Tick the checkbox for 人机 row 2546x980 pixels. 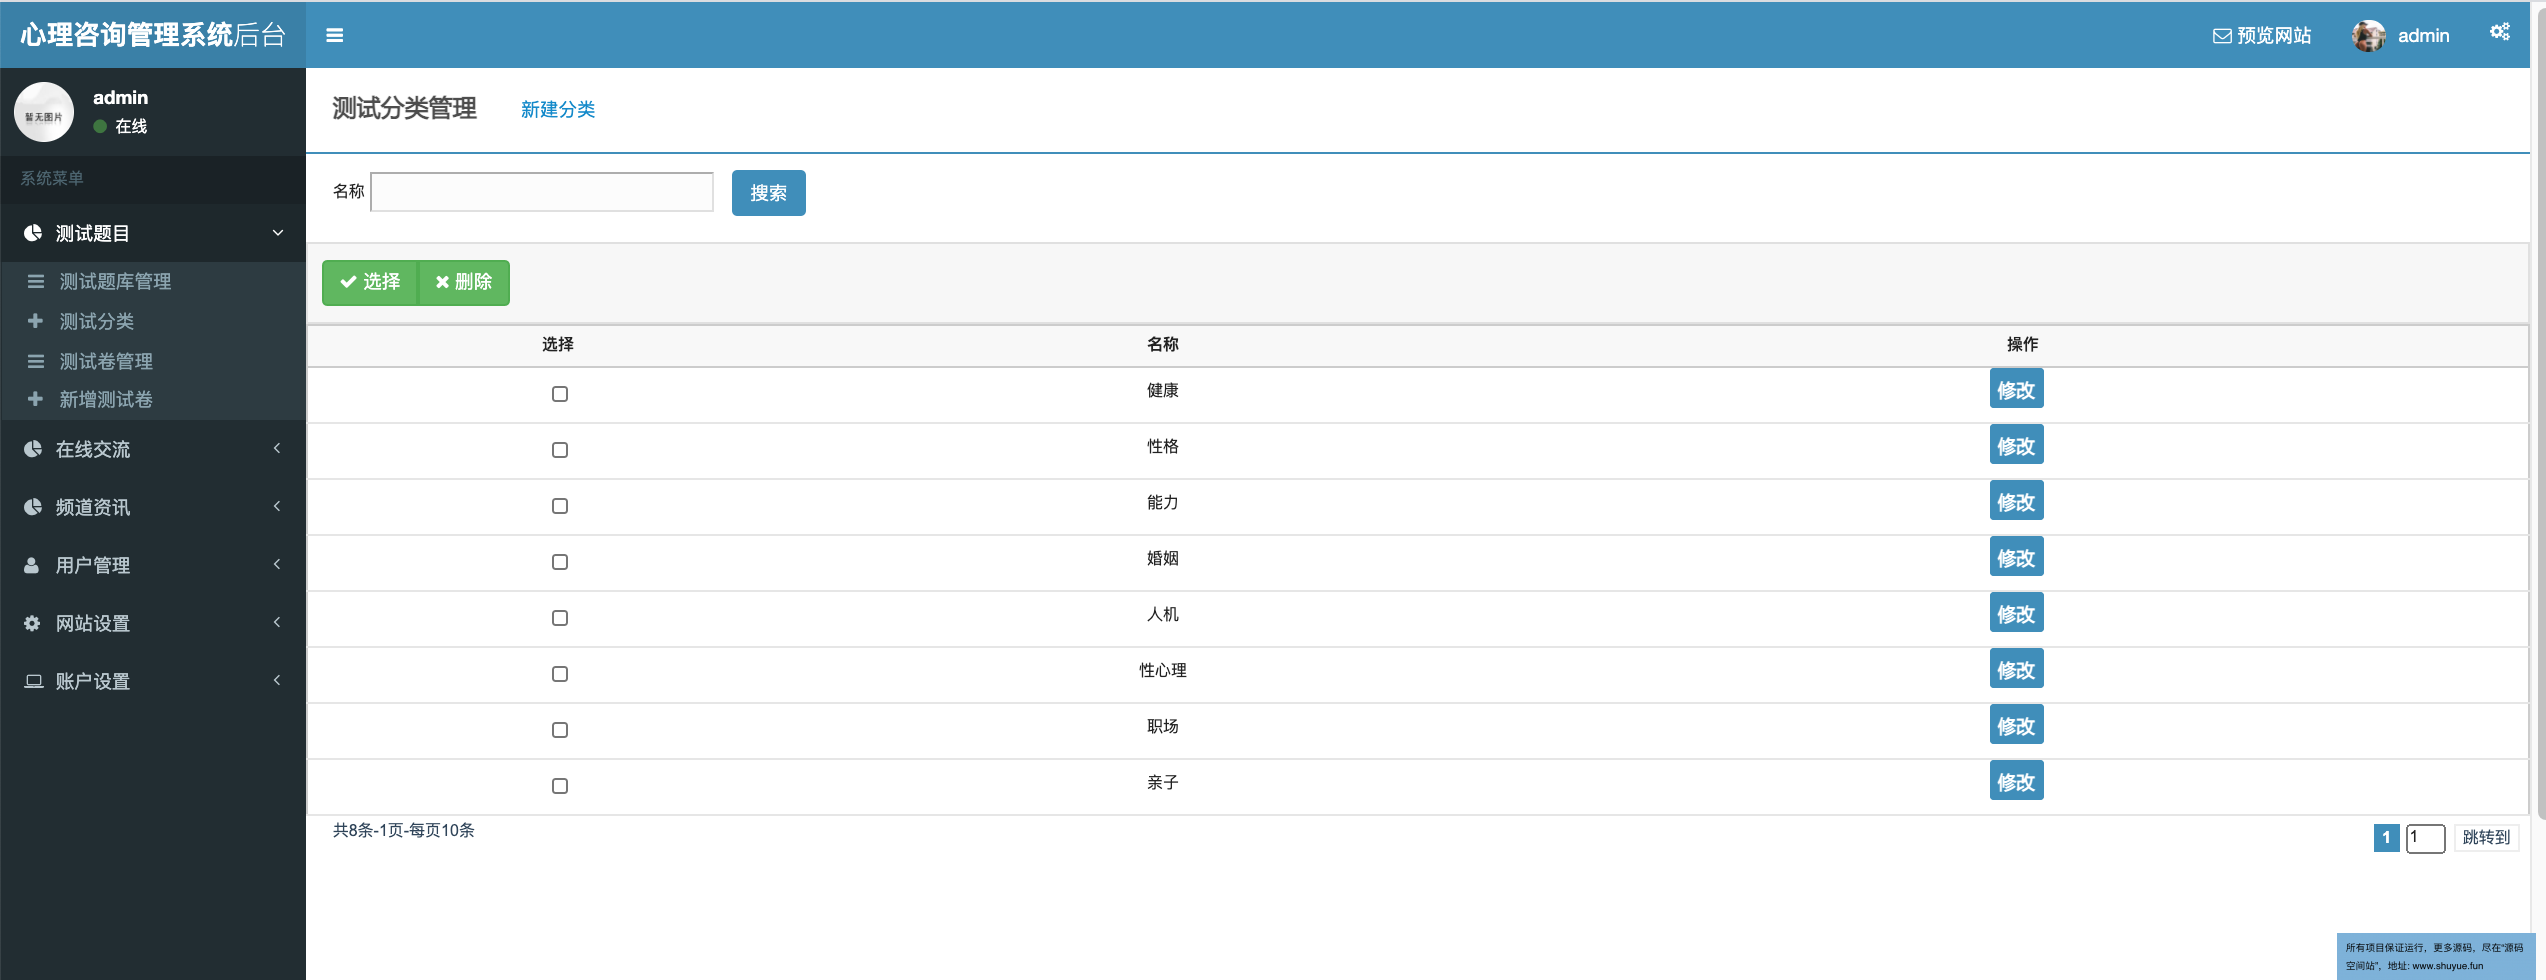click(x=560, y=618)
